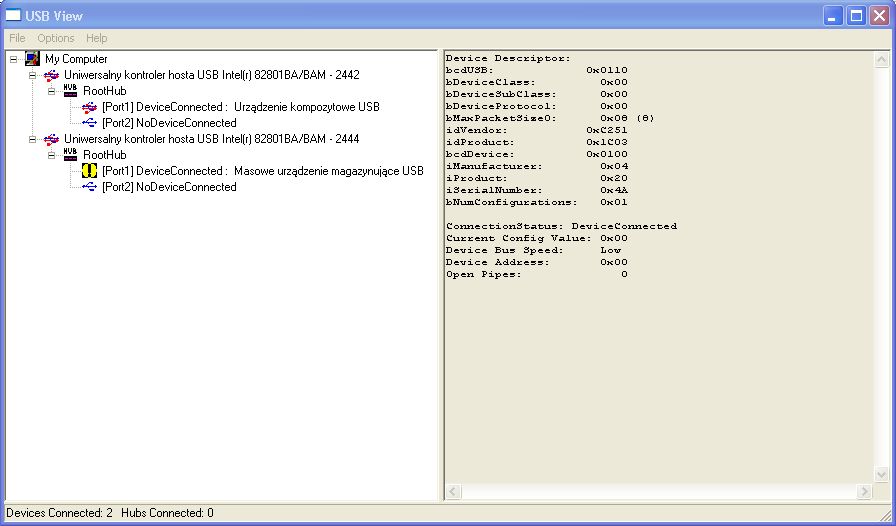Click the Device Bus Speed Low line
896x526 pixels.
(533, 250)
